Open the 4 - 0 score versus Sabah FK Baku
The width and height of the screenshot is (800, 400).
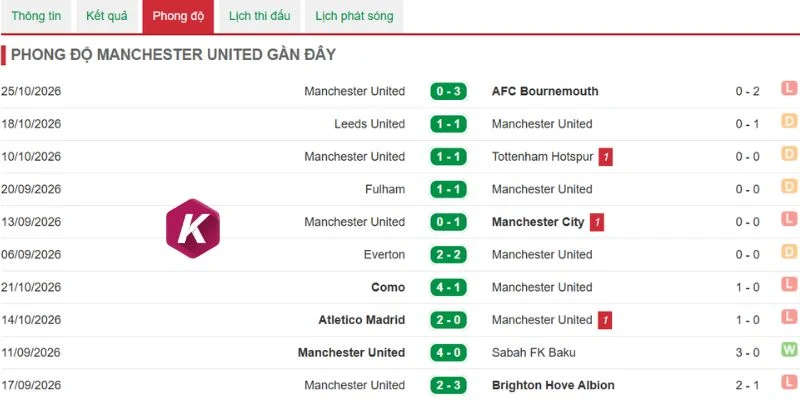pos(448,353)
